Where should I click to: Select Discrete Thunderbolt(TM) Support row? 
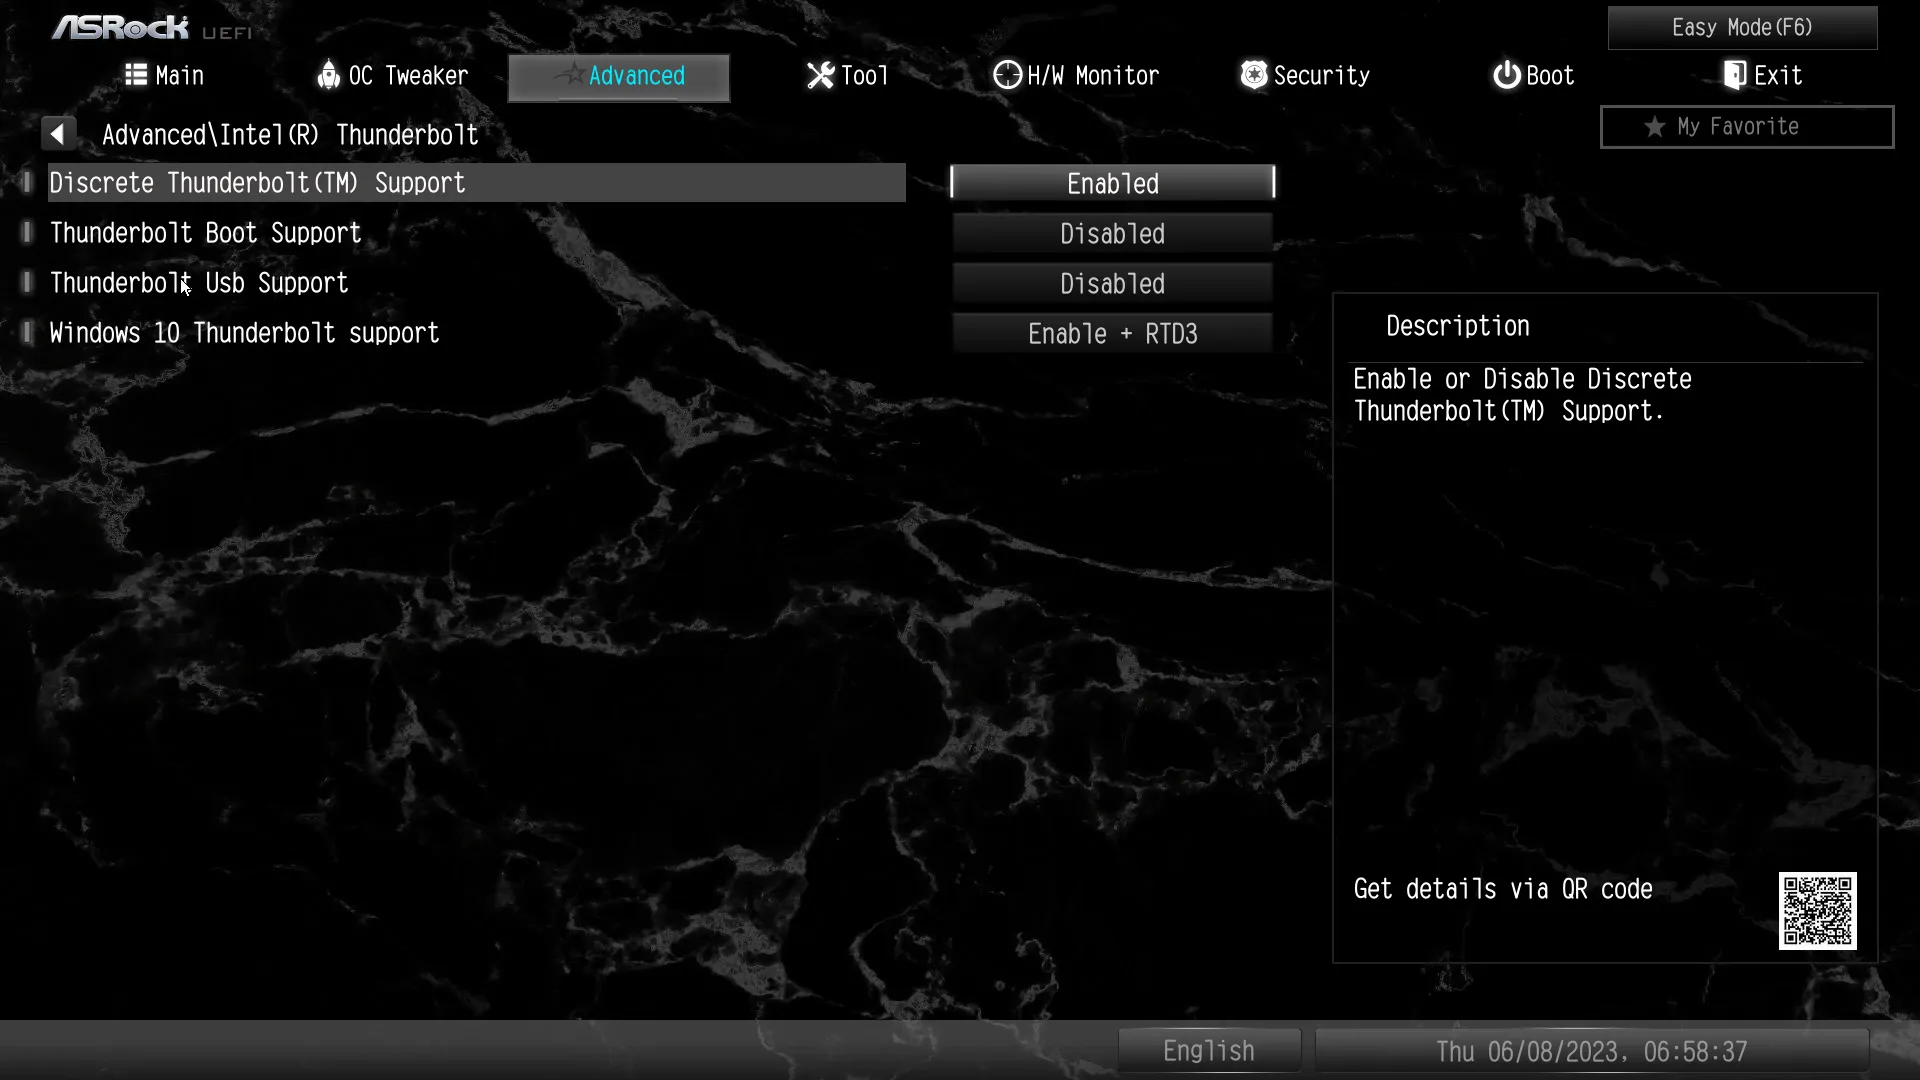pyautogui.click(x=477, y=183)
